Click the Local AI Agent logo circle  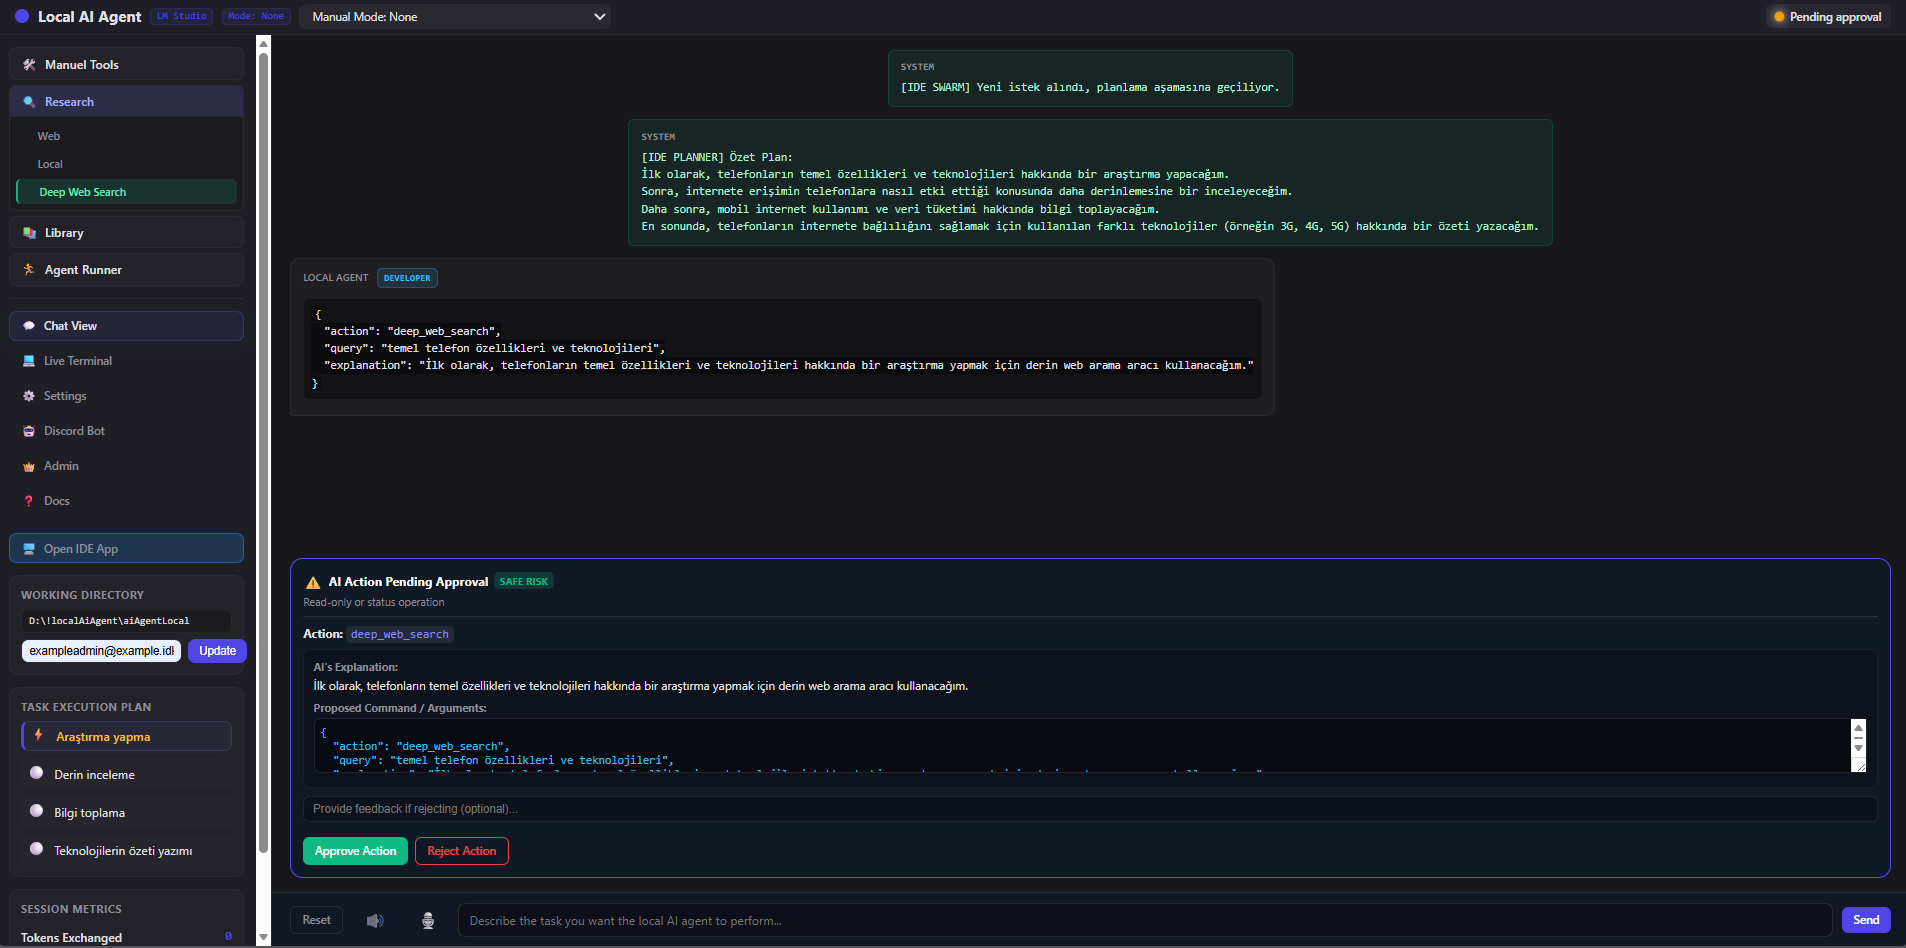(x=22, y=17)
